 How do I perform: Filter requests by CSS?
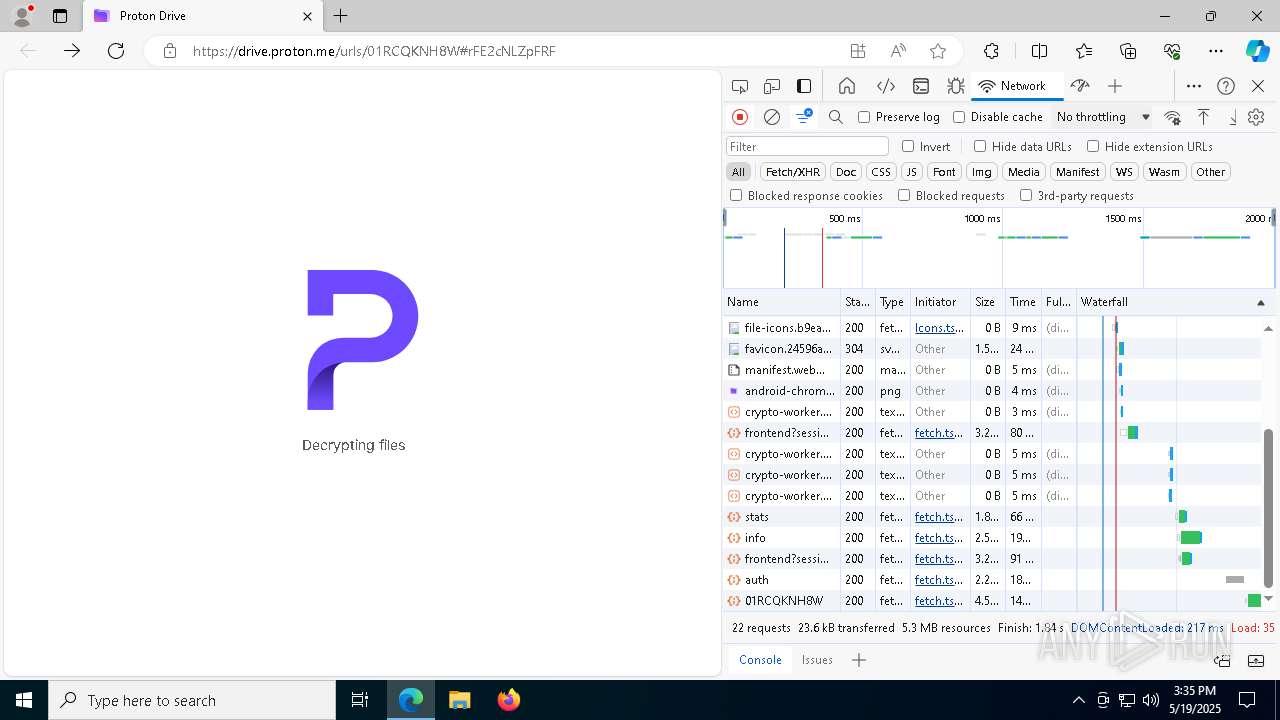point(880,172)
